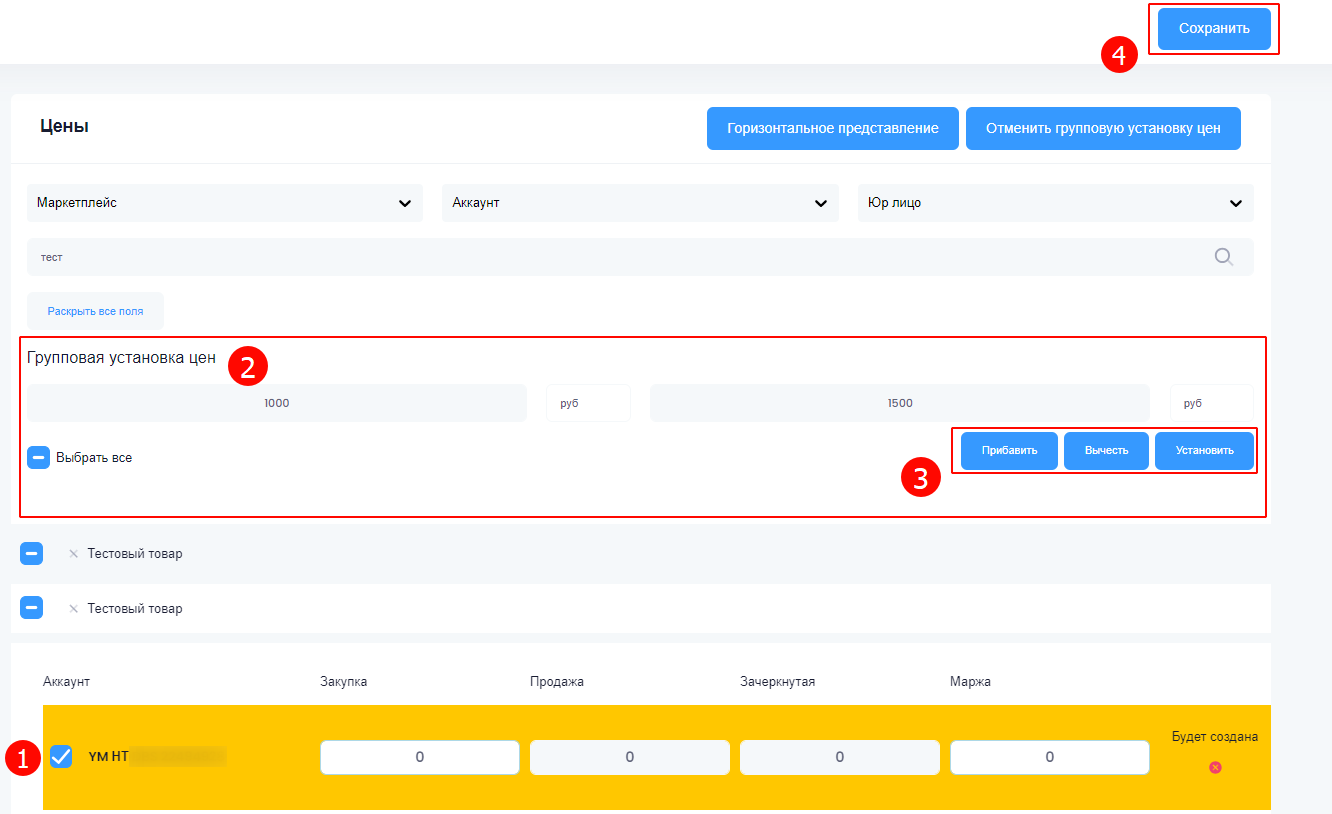Click Отменить групповую установку цен
1332x814 pixels.
tap(1103, 129)
